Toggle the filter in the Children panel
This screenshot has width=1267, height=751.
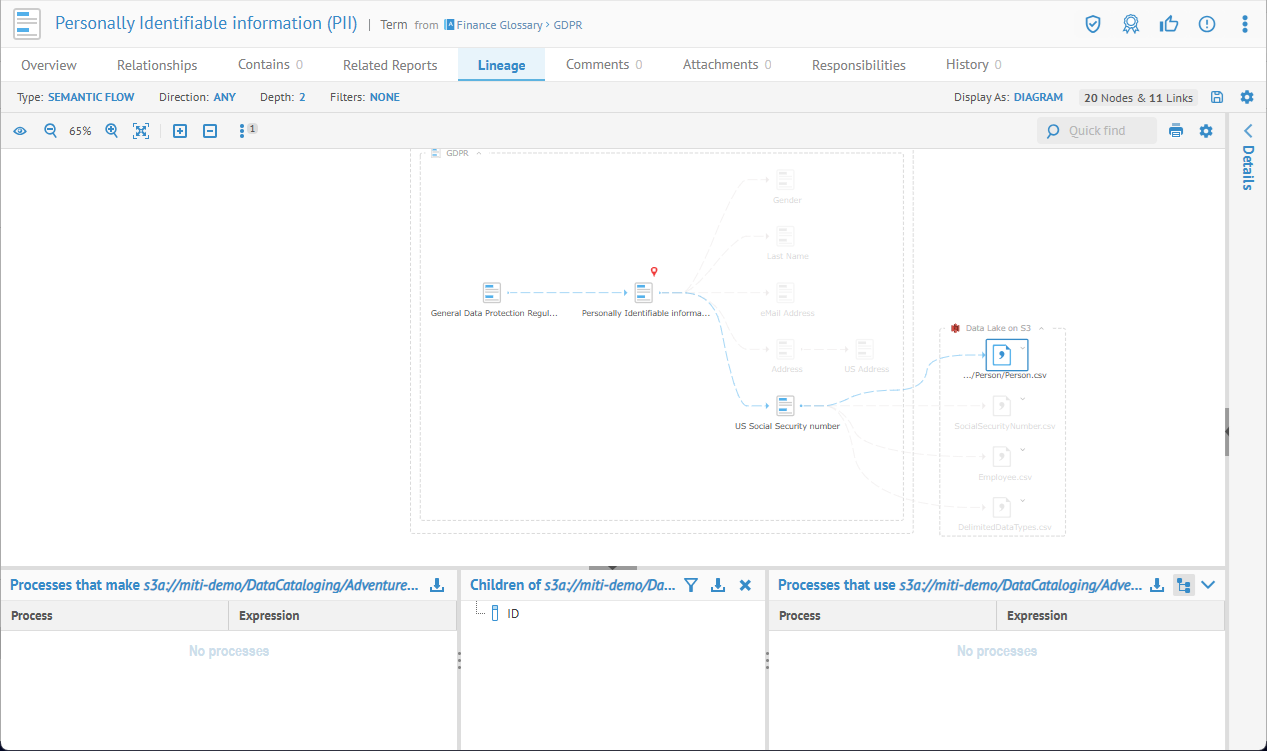[x=690, y=585]
